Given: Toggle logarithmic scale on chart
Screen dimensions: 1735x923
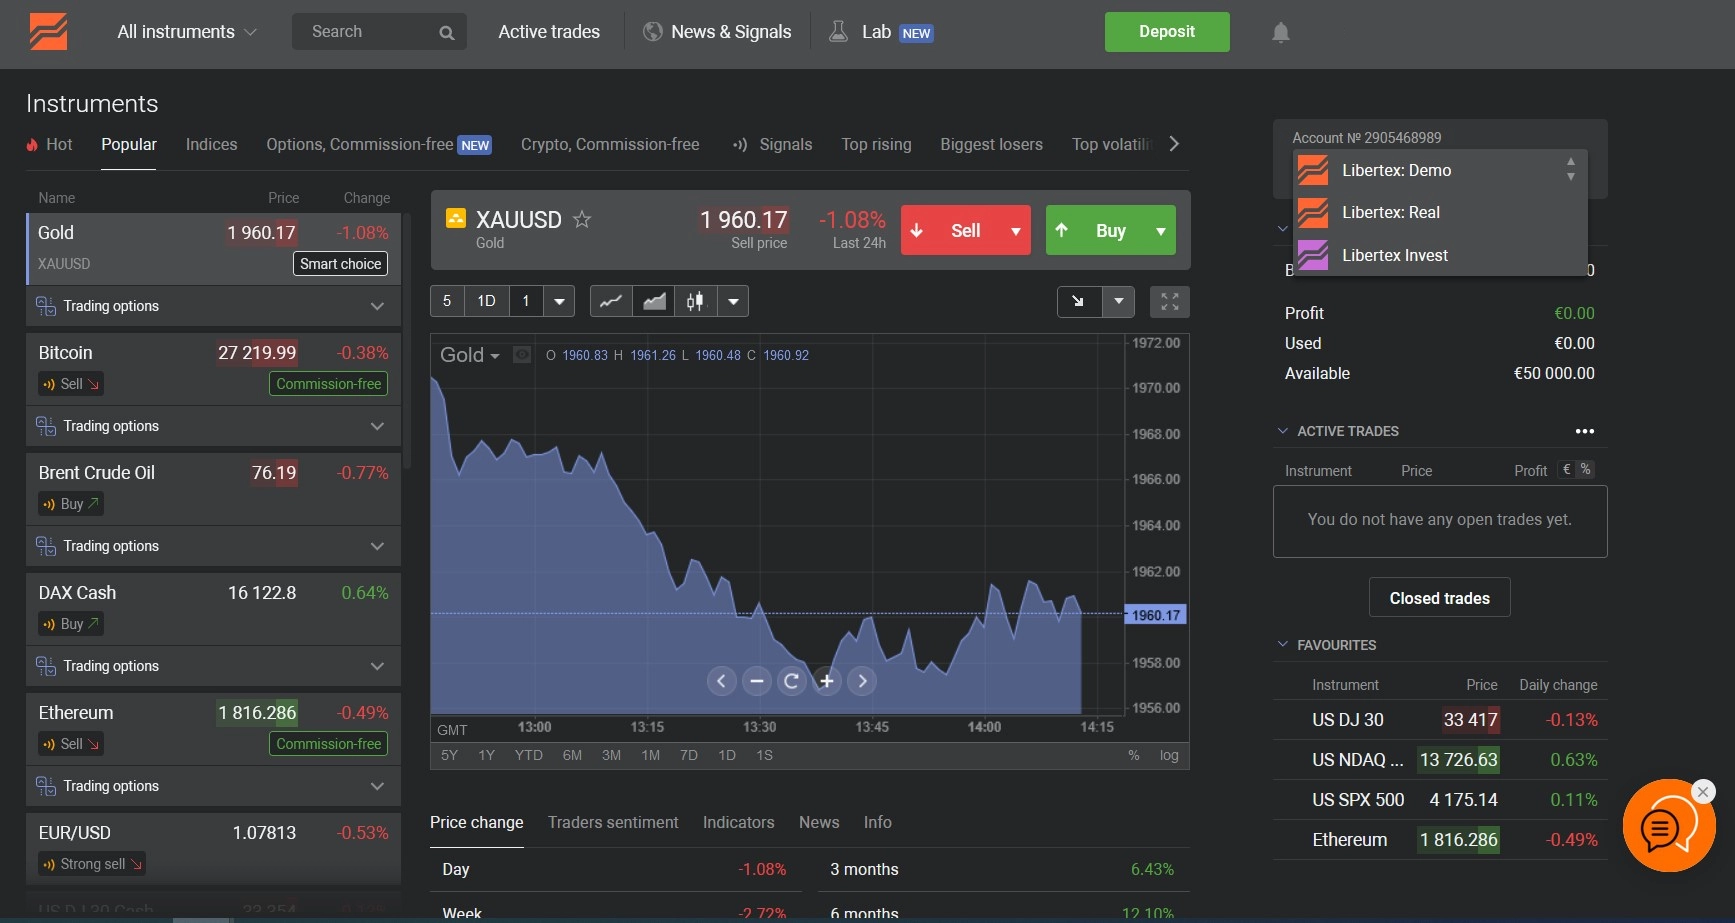Looking at the screenshot, I should click(1168, 755).
